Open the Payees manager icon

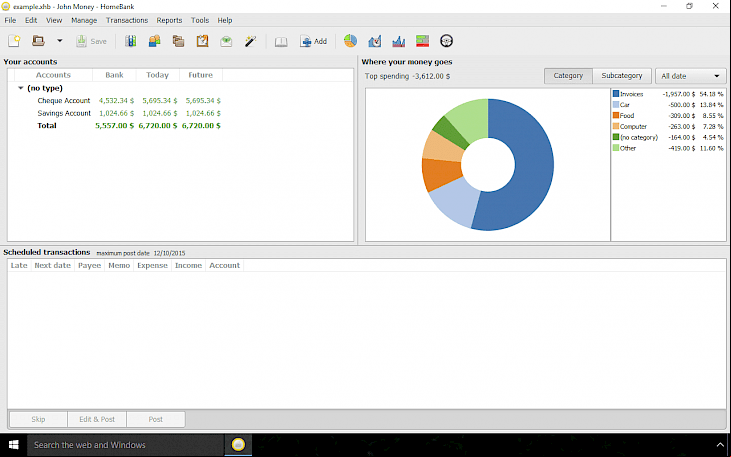click(x=154, y=41)
